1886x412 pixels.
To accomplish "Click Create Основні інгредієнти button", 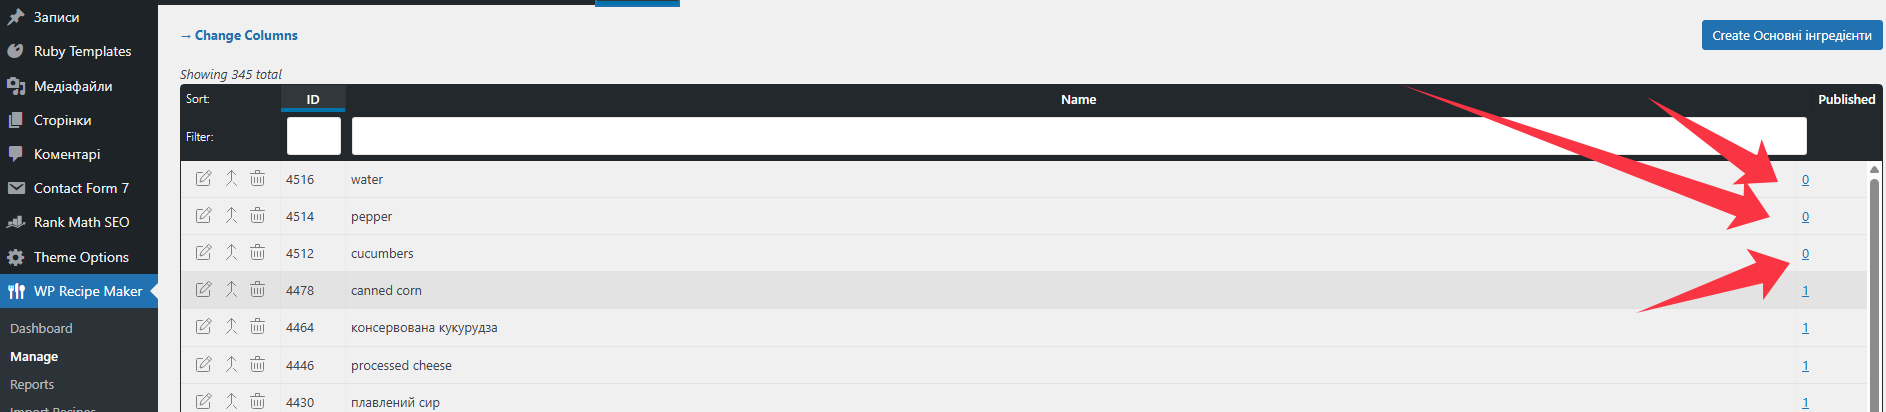I will click(x=1792, y=35).
